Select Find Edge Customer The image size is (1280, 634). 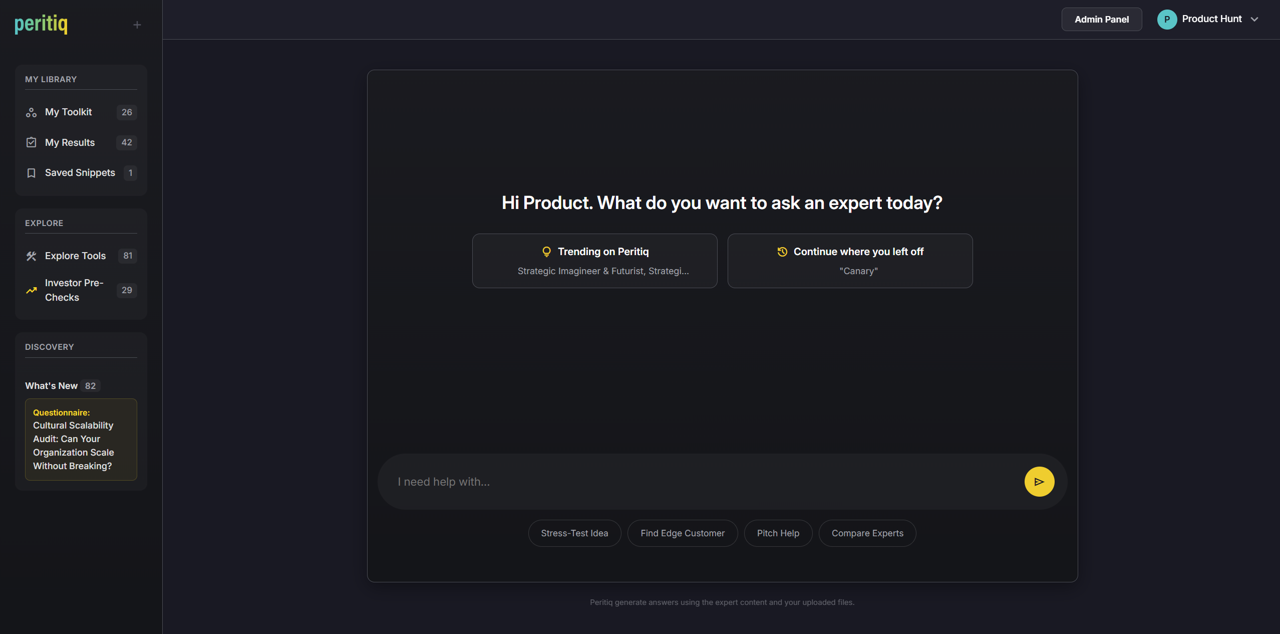pos(682,533)
